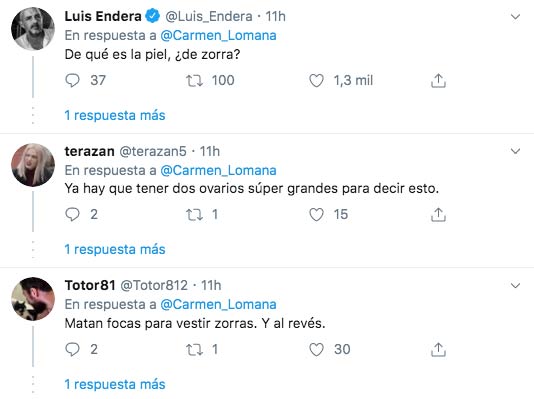Viewport: 534px width, 399px height.
Task: Retweet Luis Endera's tweet
Action: pos(194,81)
